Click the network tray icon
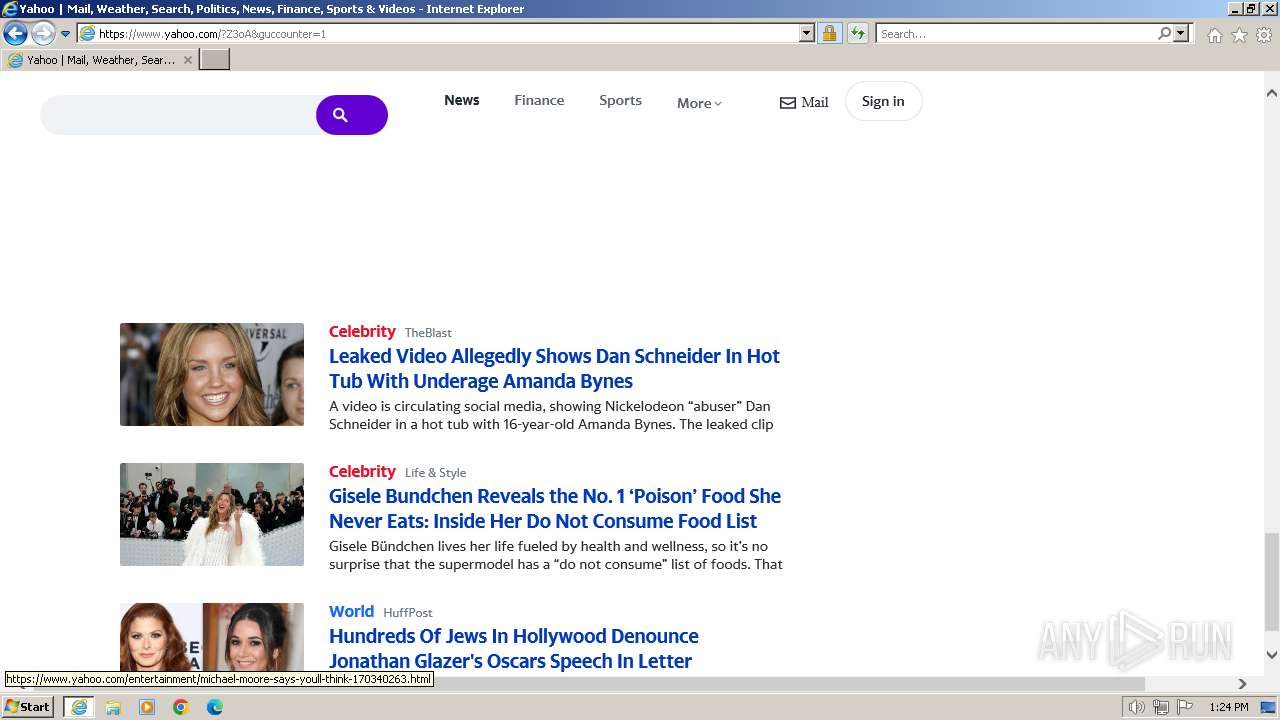This screenshot has height=720, width=1280. click(x=1160, y=707)
